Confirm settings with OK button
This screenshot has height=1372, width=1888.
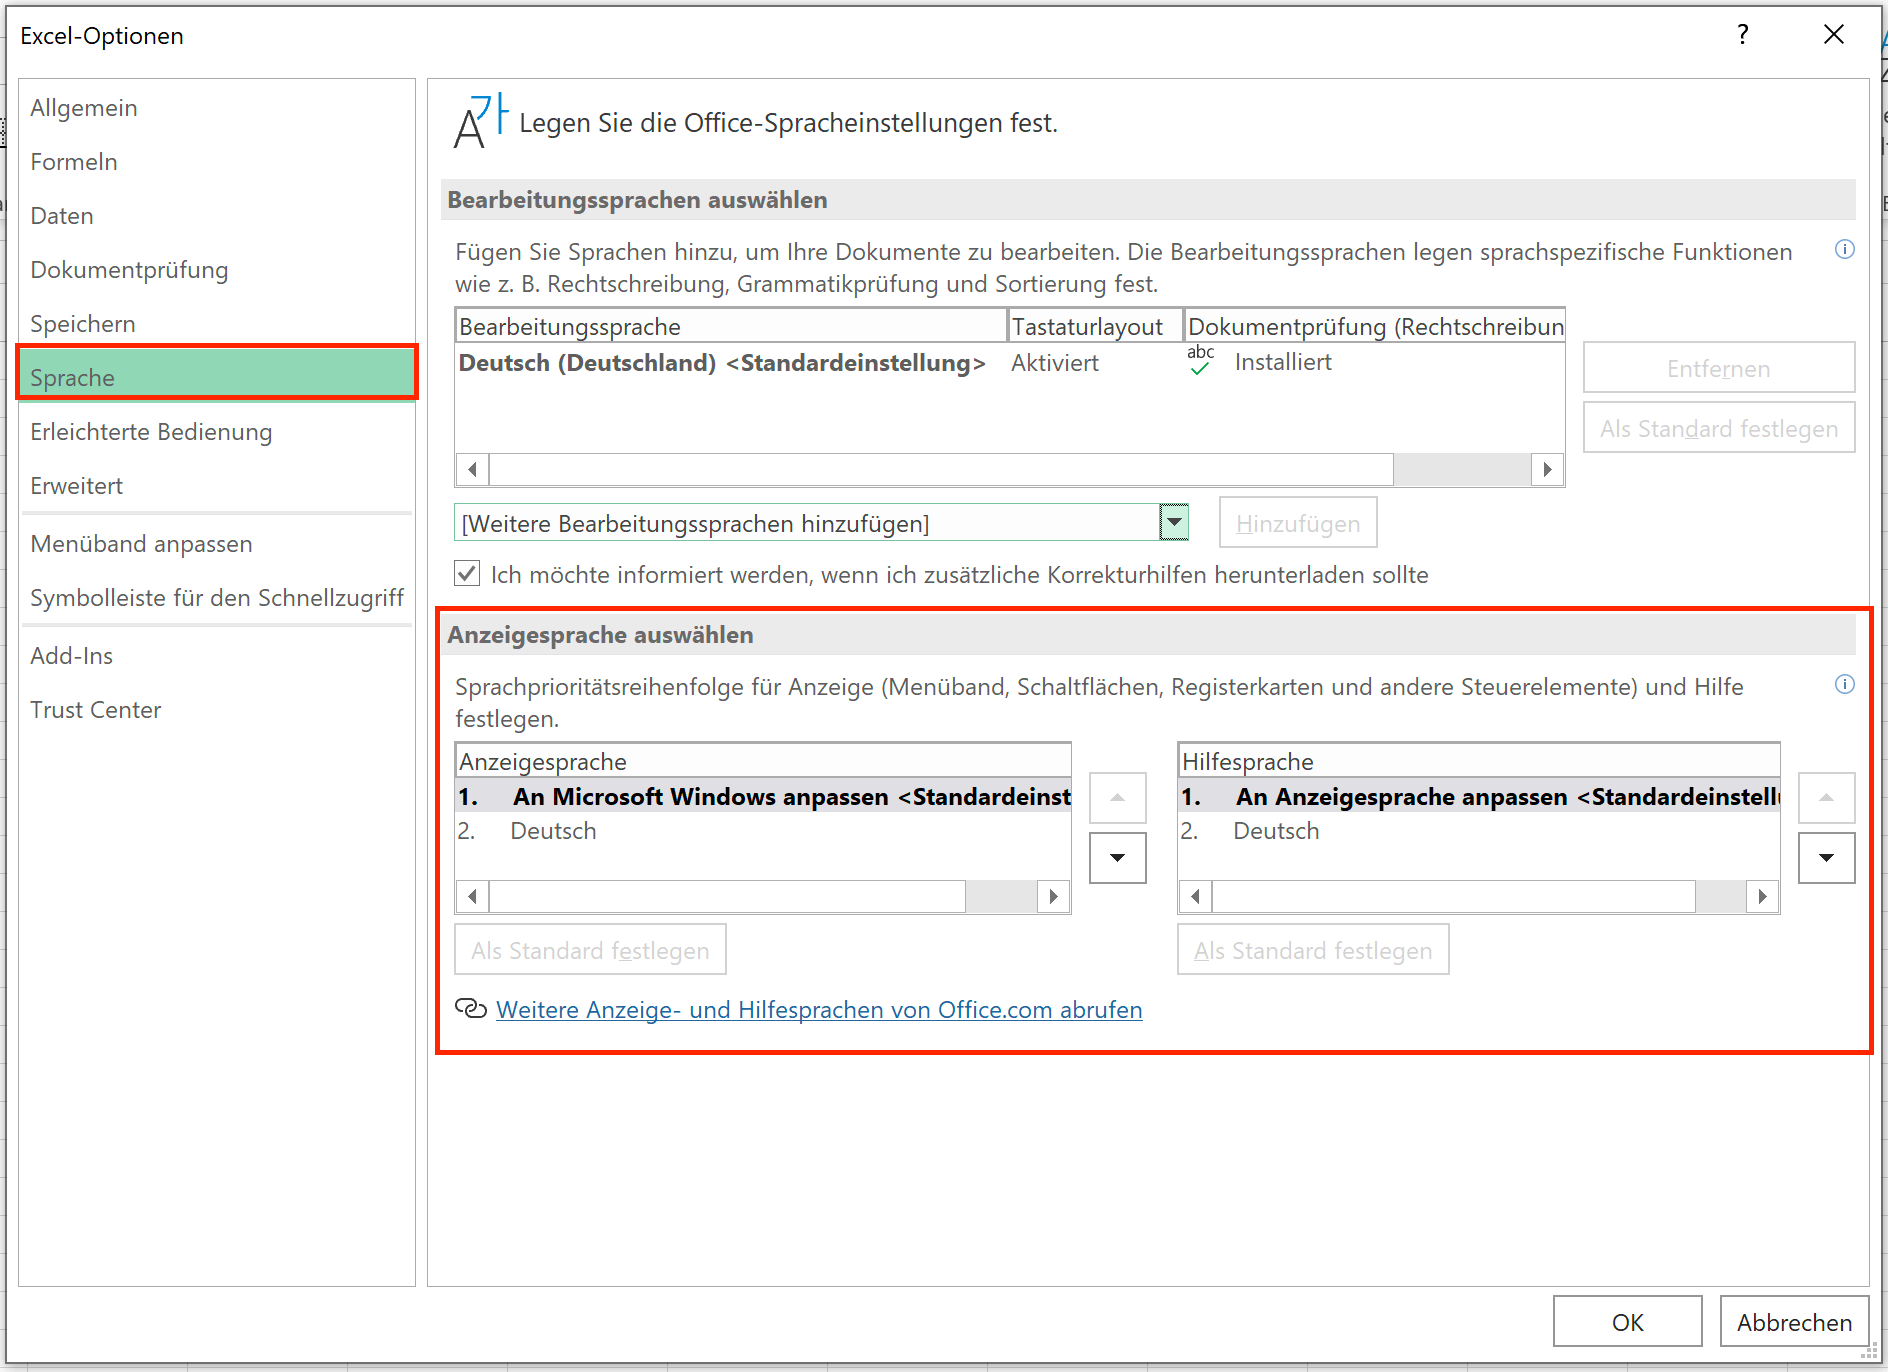[1627, 1321]
